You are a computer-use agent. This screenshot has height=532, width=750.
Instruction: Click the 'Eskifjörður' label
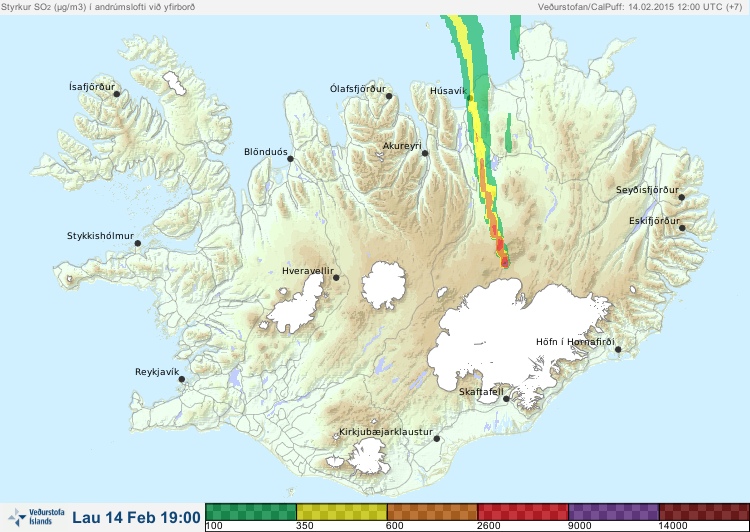tap(654, 221)
